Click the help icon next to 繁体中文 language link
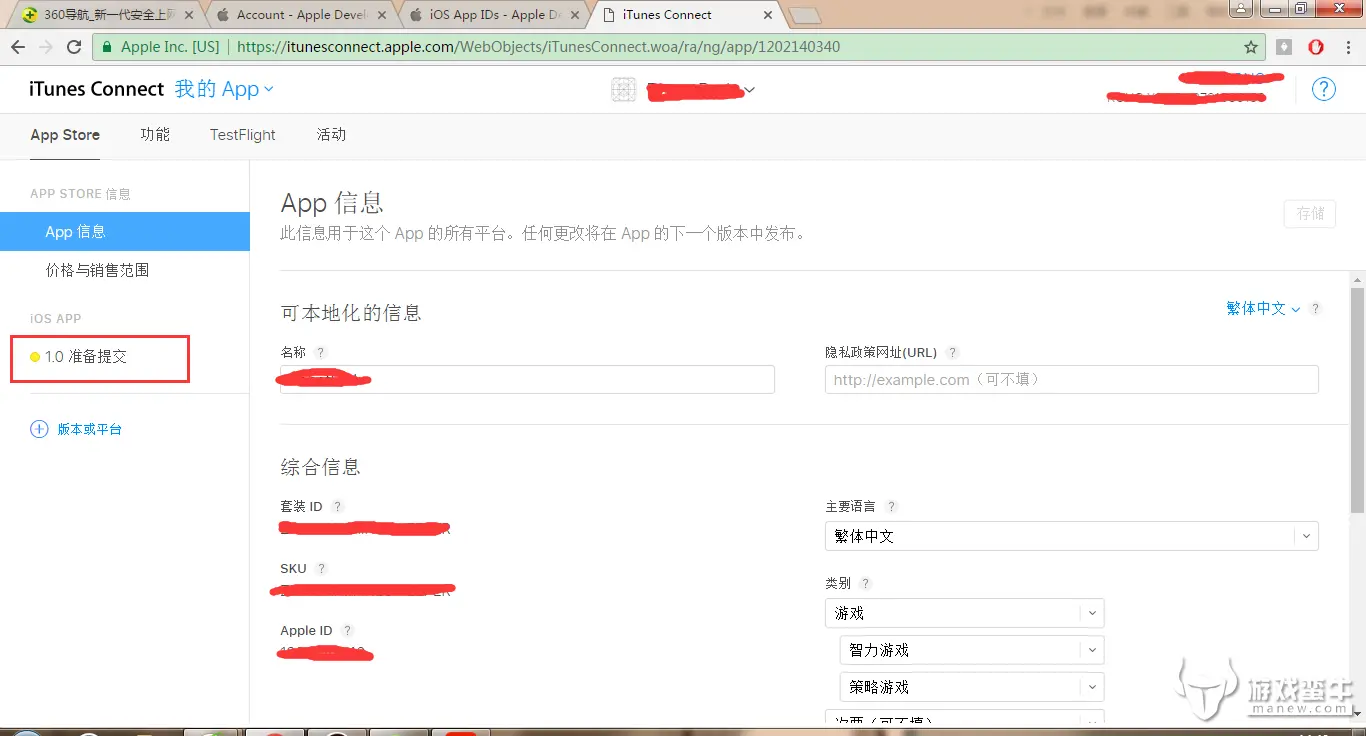This screenshot has width=1366, height=736. click(1316, 309)
